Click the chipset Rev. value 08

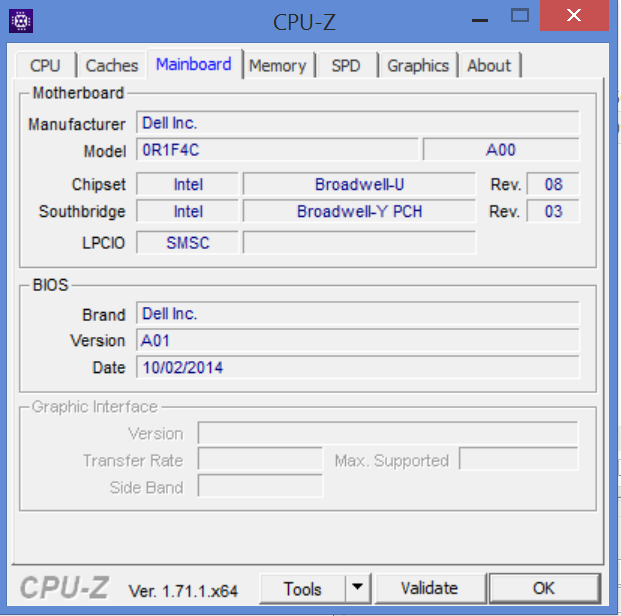coord(553,184)
